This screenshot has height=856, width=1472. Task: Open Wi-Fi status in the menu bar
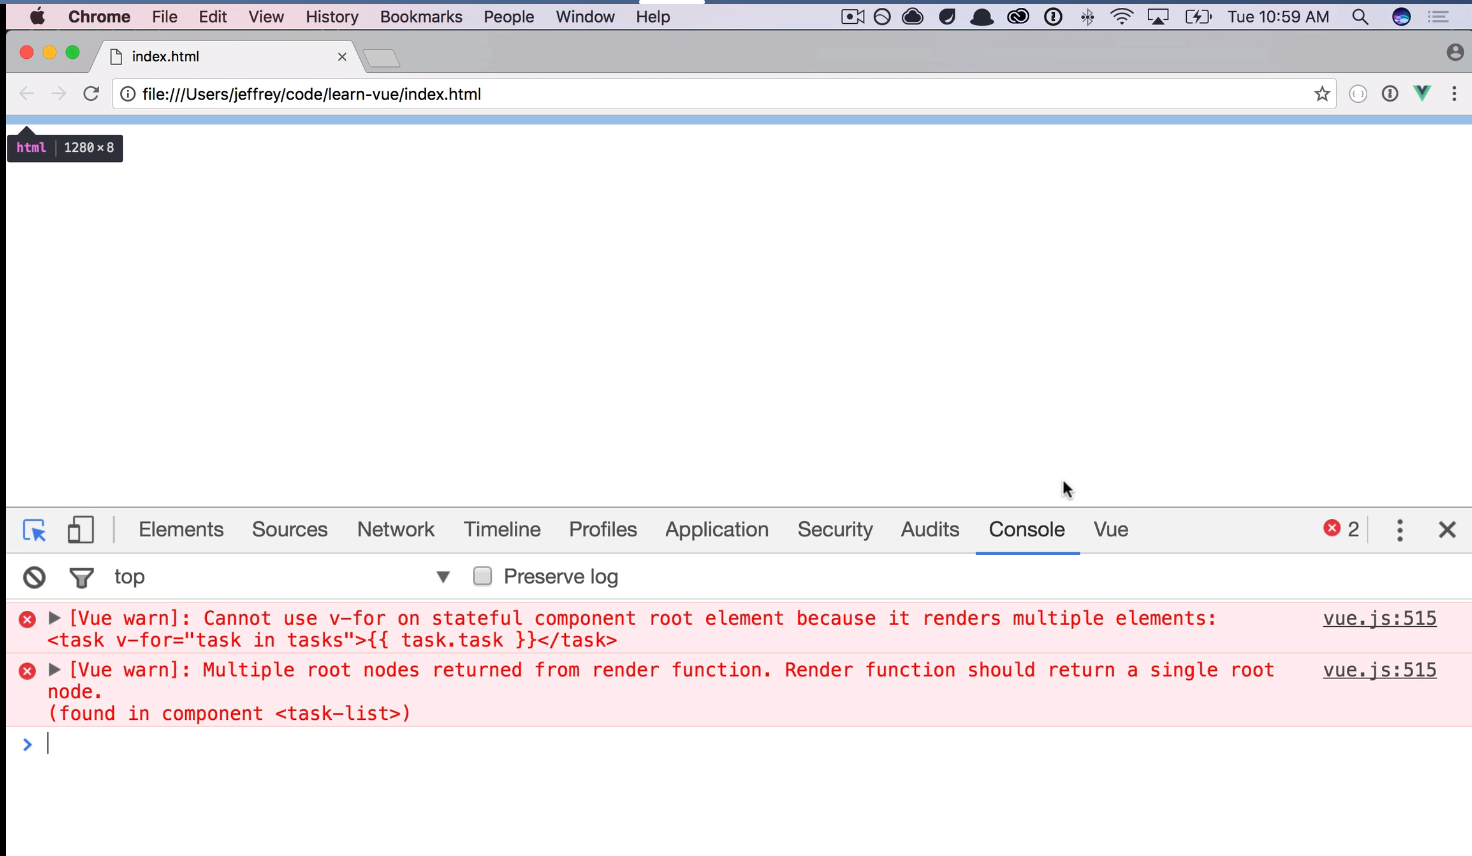(x=1122, y=17)
